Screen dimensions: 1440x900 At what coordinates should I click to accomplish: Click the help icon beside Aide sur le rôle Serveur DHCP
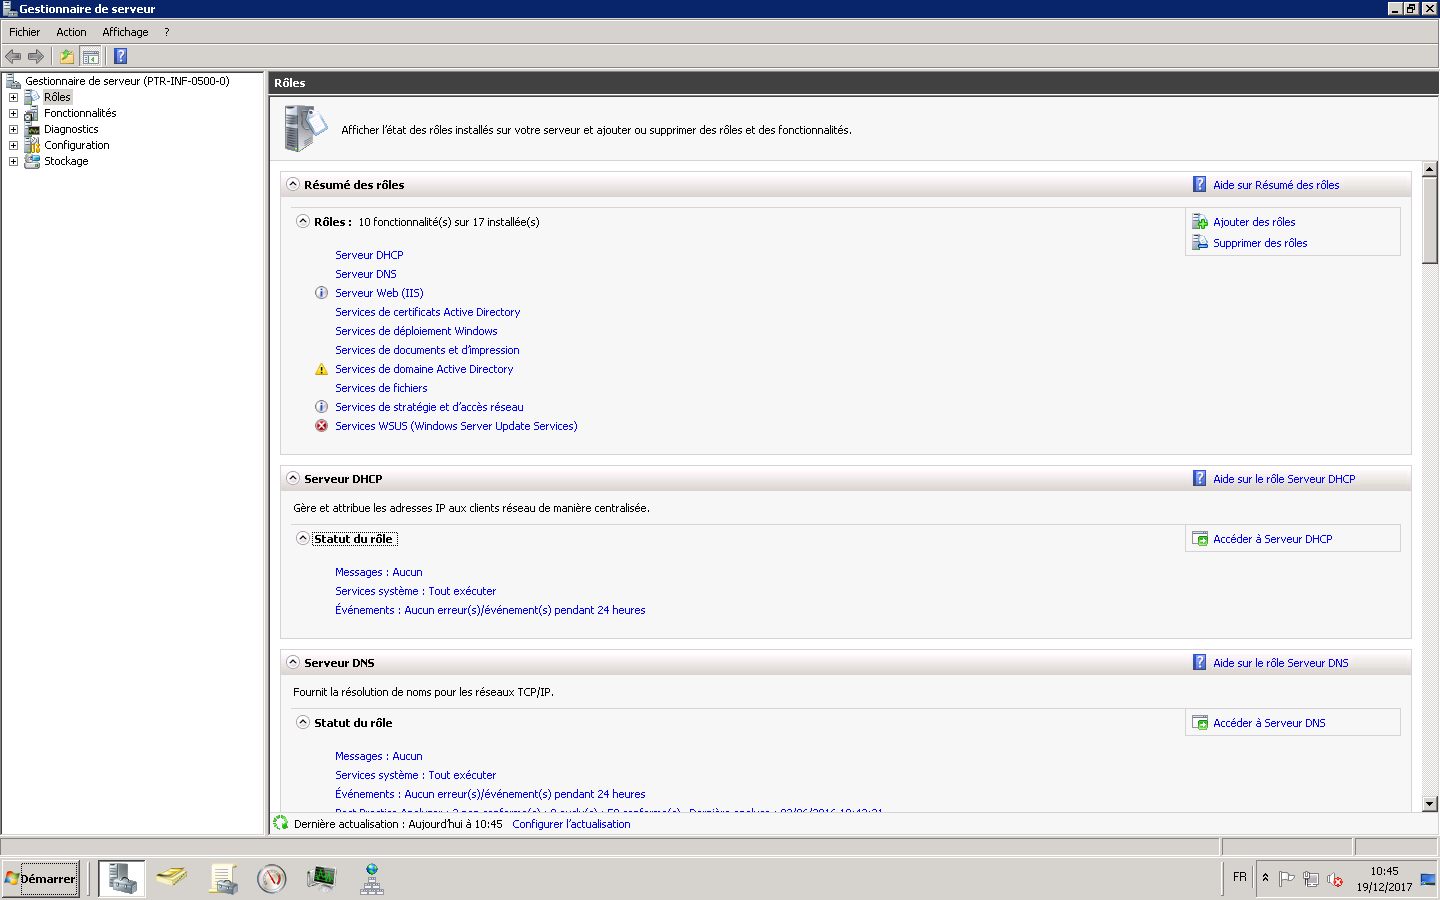1200,478
